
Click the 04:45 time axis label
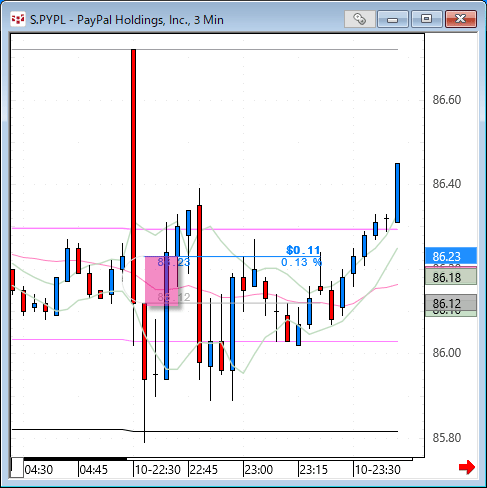pos(94,470)
